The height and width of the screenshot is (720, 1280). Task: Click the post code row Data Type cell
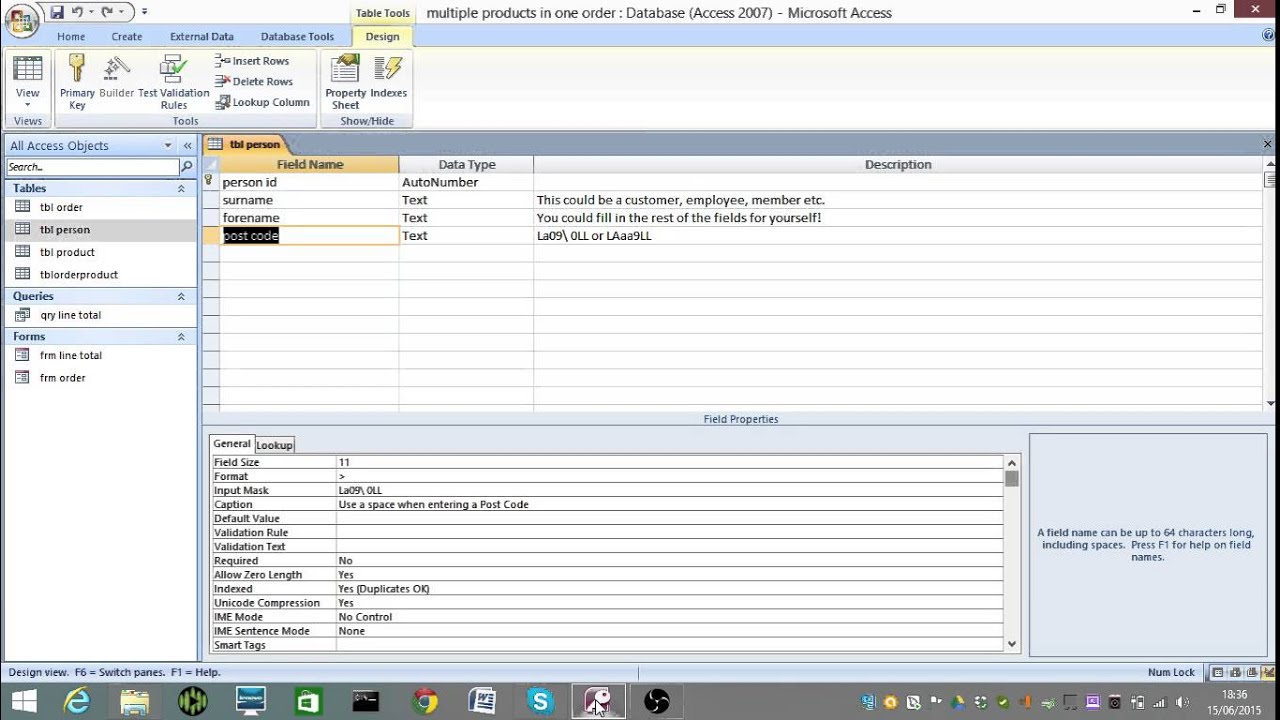tap(466, 236)
